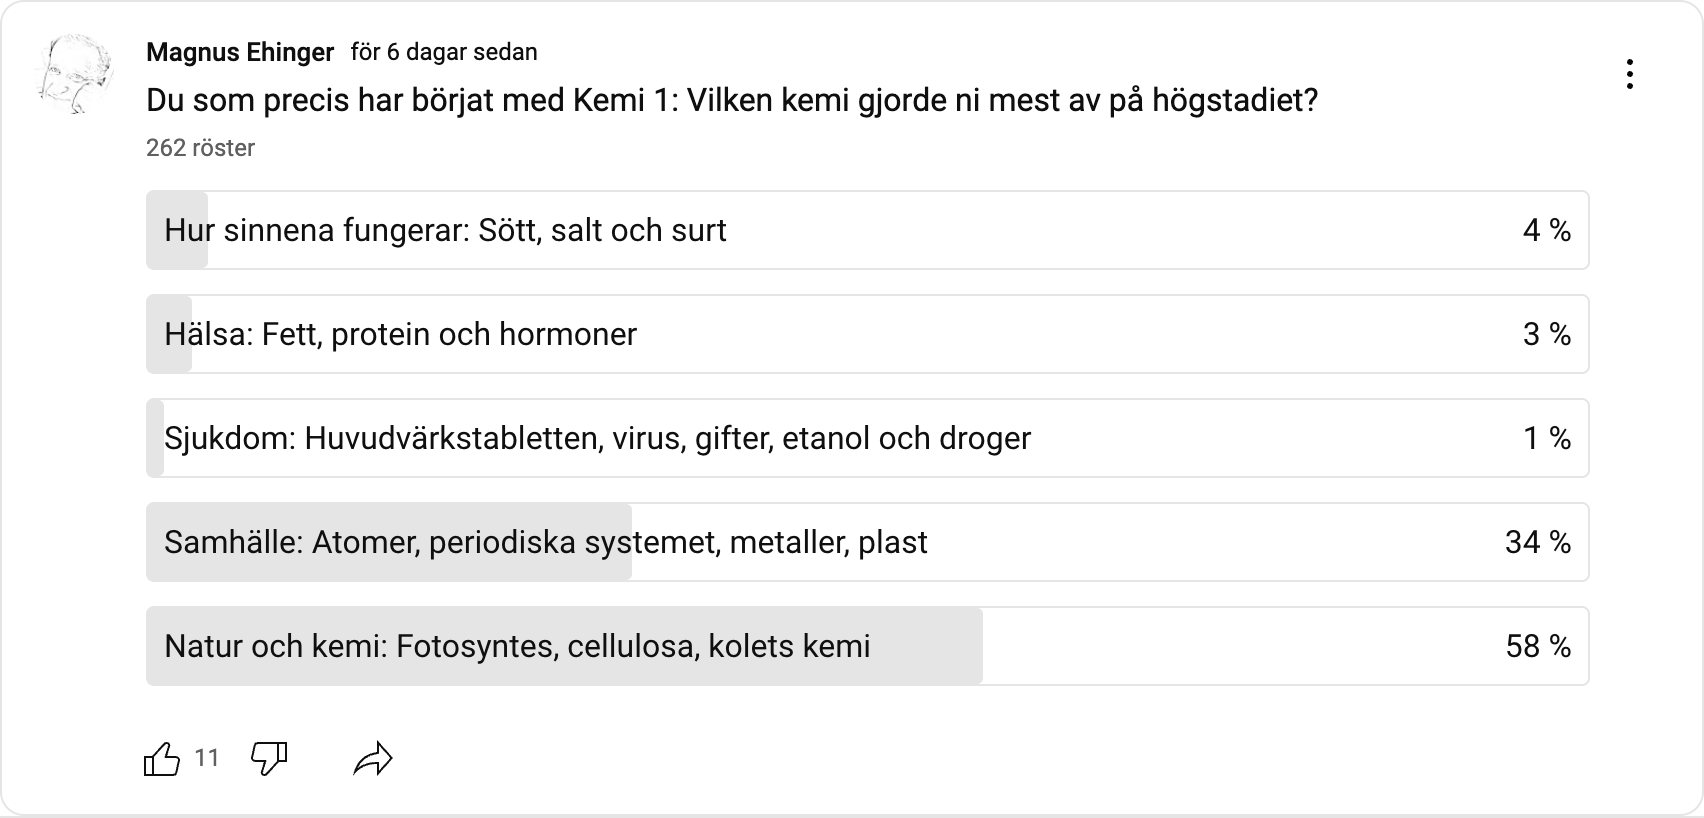Viewport: 1704px width, 818px height.
Task: Click the 'för 6 dagar sedan' timestamp
Action: click(x=443, y=52)
